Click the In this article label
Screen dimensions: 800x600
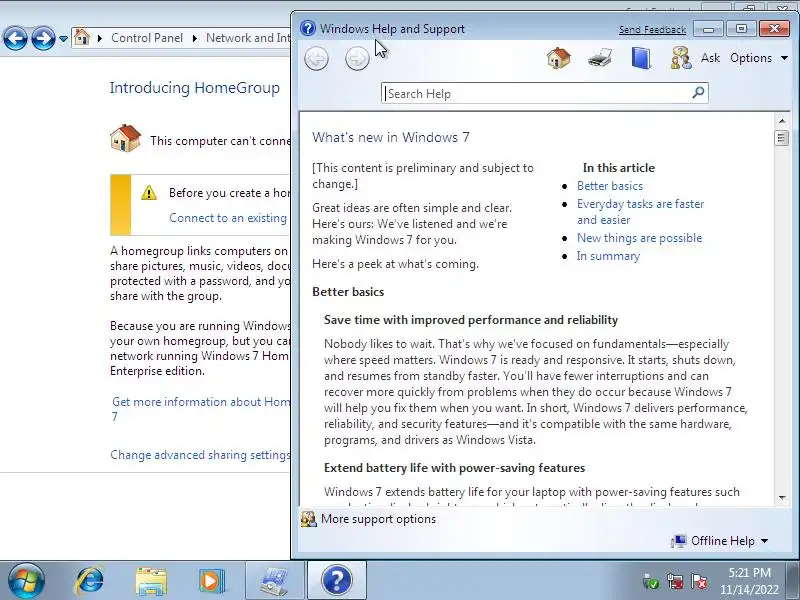pyautogui.click(x=618, y=168)
